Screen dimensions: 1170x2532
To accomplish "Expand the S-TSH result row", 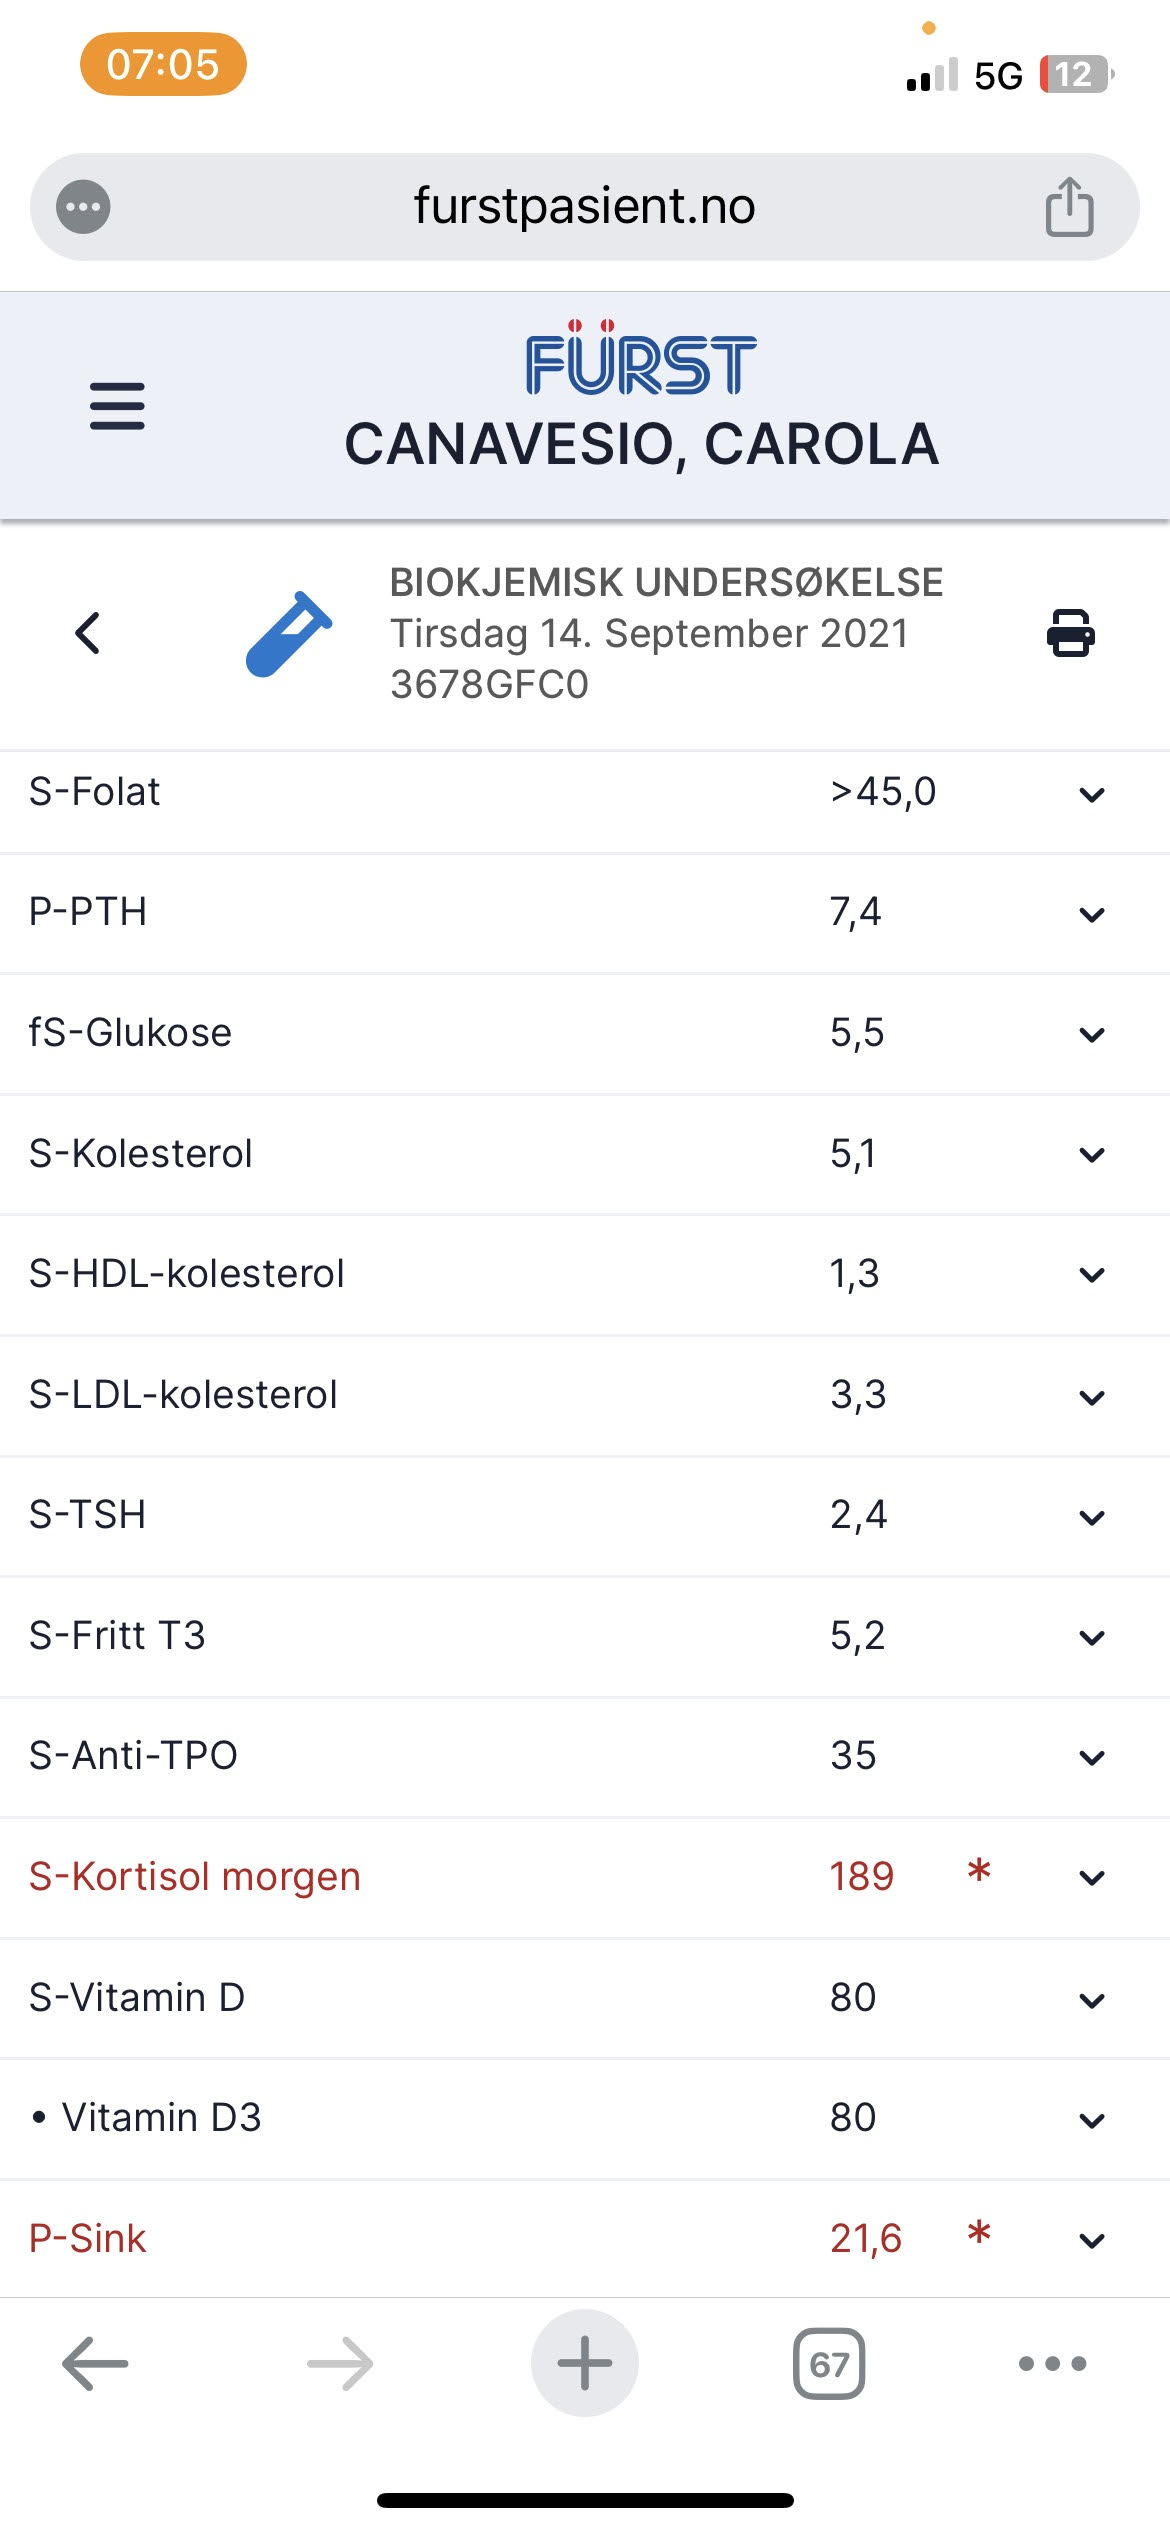I will [x=1092, y=1517].
